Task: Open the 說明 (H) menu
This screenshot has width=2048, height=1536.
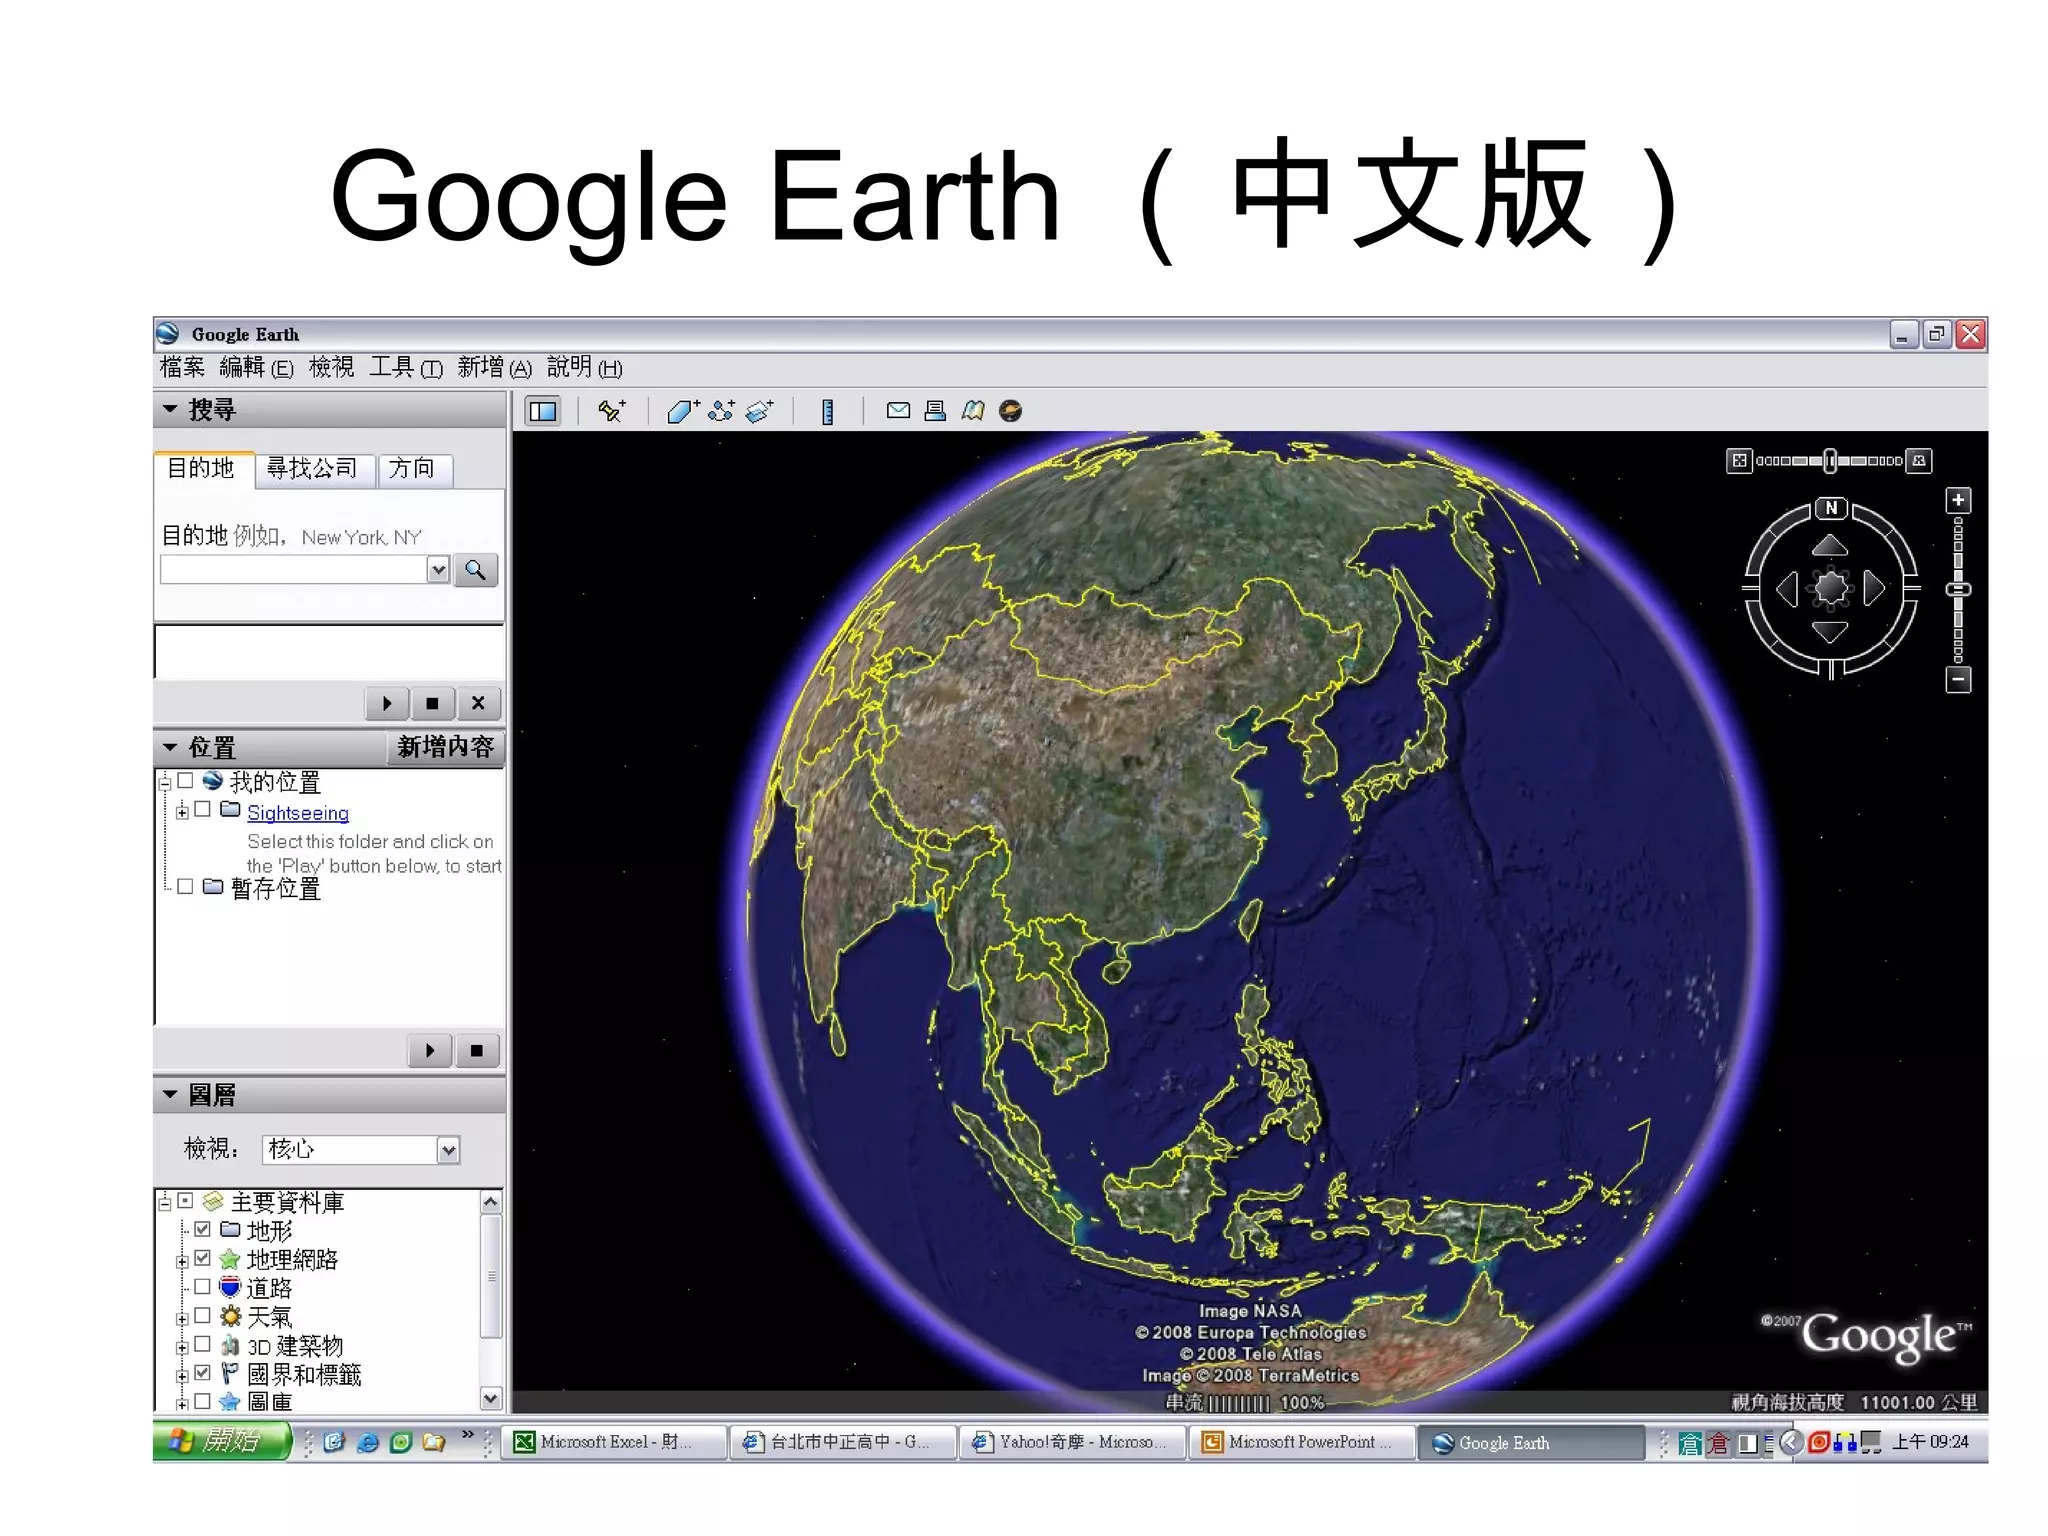Action: click(x=584, y=368)
